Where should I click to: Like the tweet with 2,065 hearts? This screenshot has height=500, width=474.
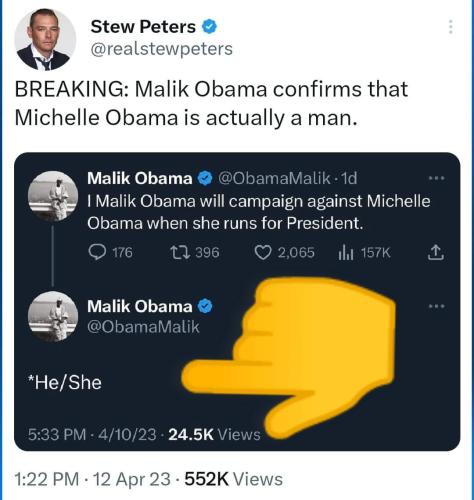(263, 253)
